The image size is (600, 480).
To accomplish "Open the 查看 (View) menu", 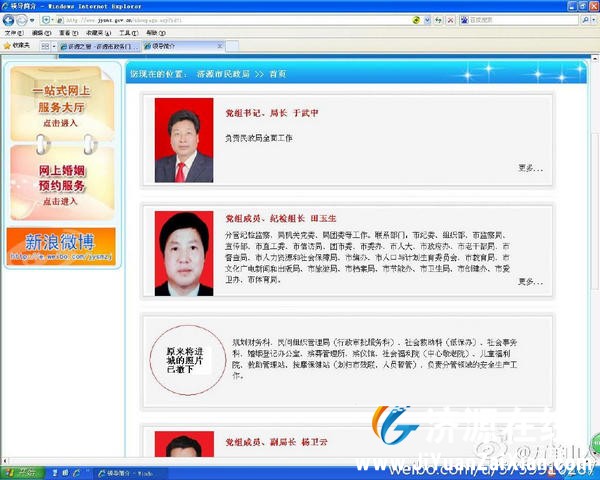I will [68, 33].
